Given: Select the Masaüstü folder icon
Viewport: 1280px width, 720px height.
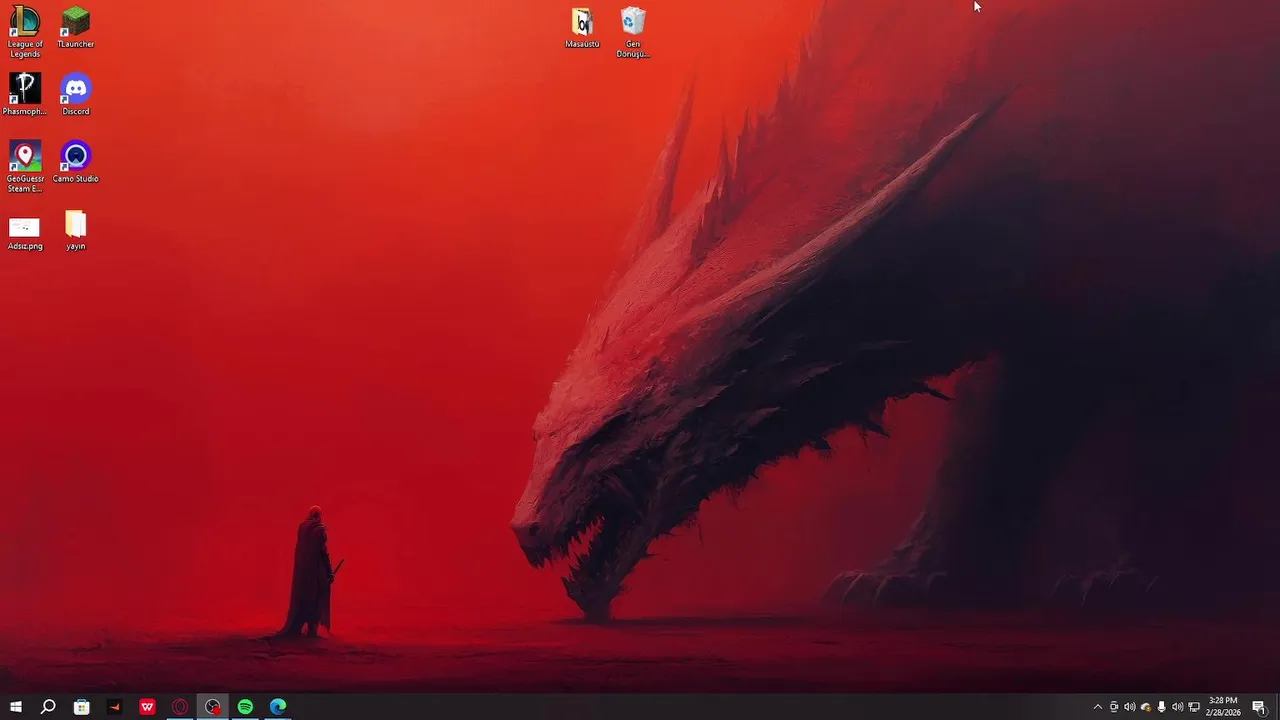Looking at the screenshot, I should [582, 28].
